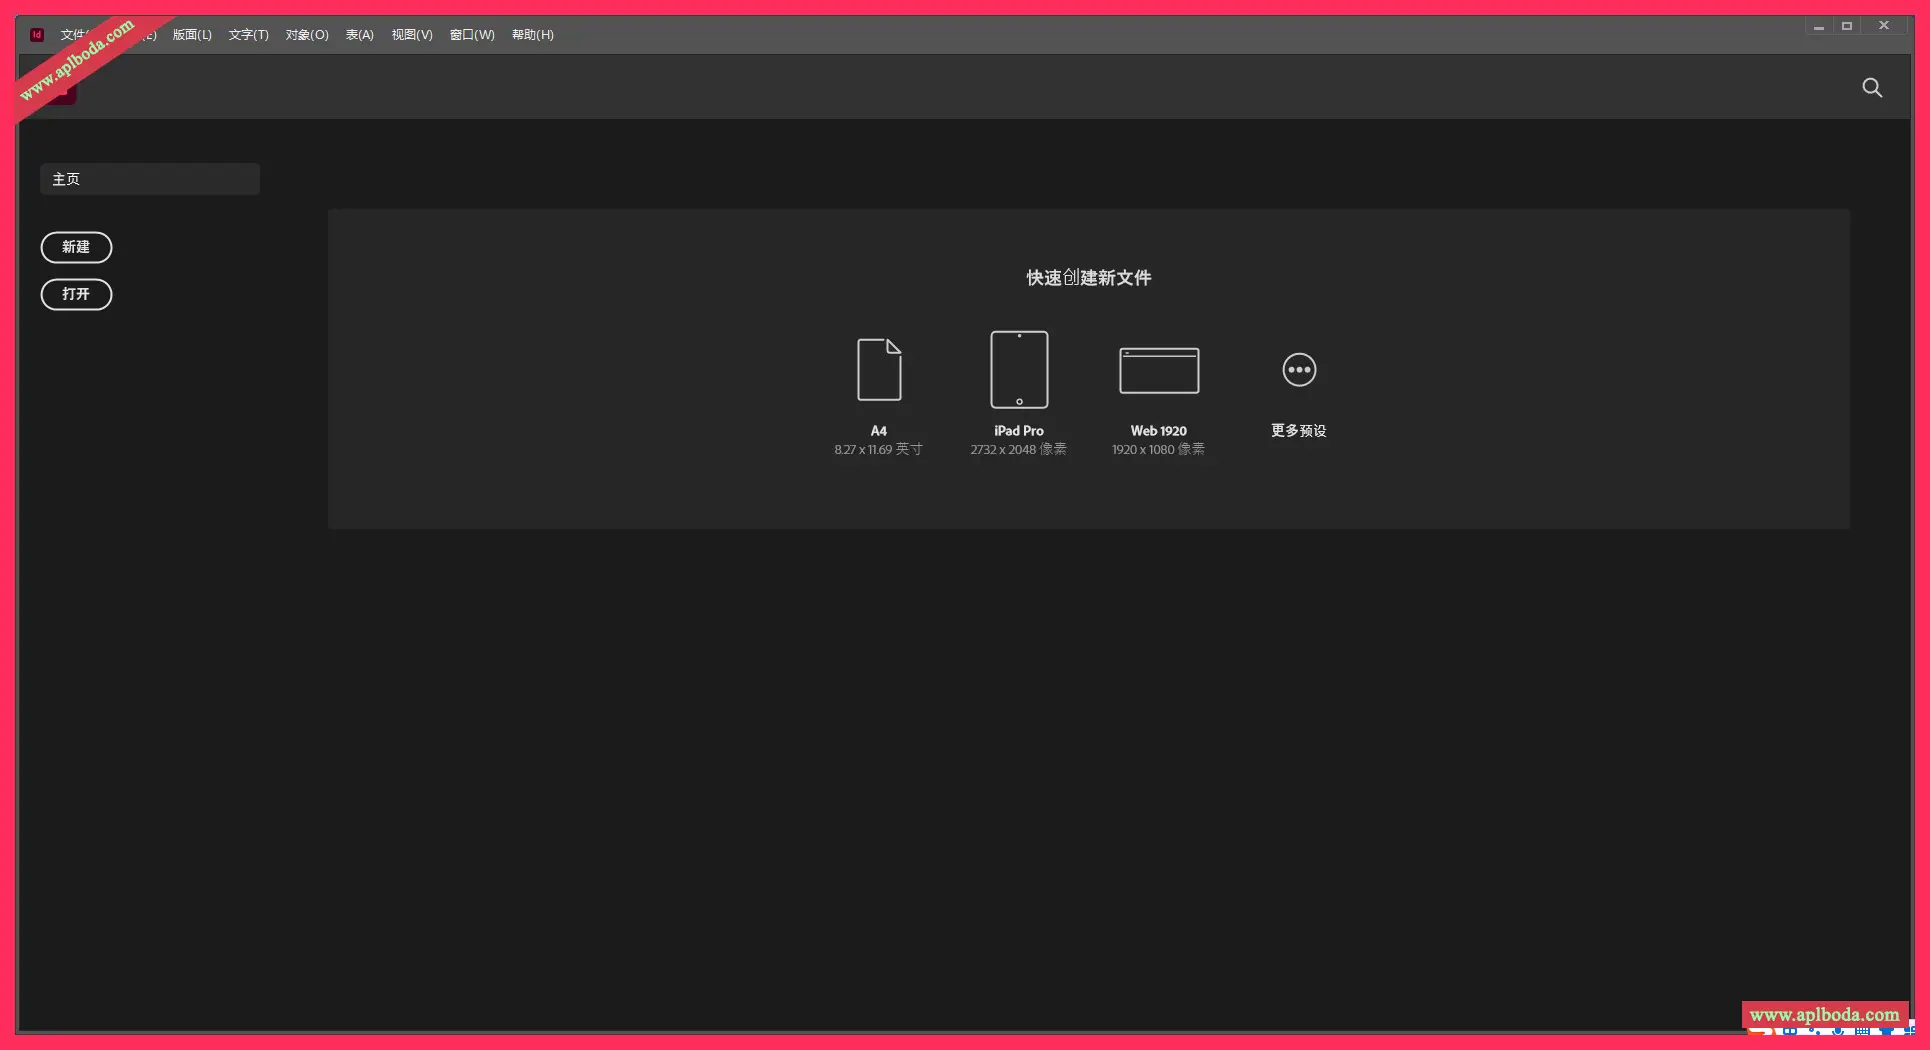This screenshot has width=1930, height=1050.
Task: Minimize the InDesign window
Action: tap(1819, 27)
